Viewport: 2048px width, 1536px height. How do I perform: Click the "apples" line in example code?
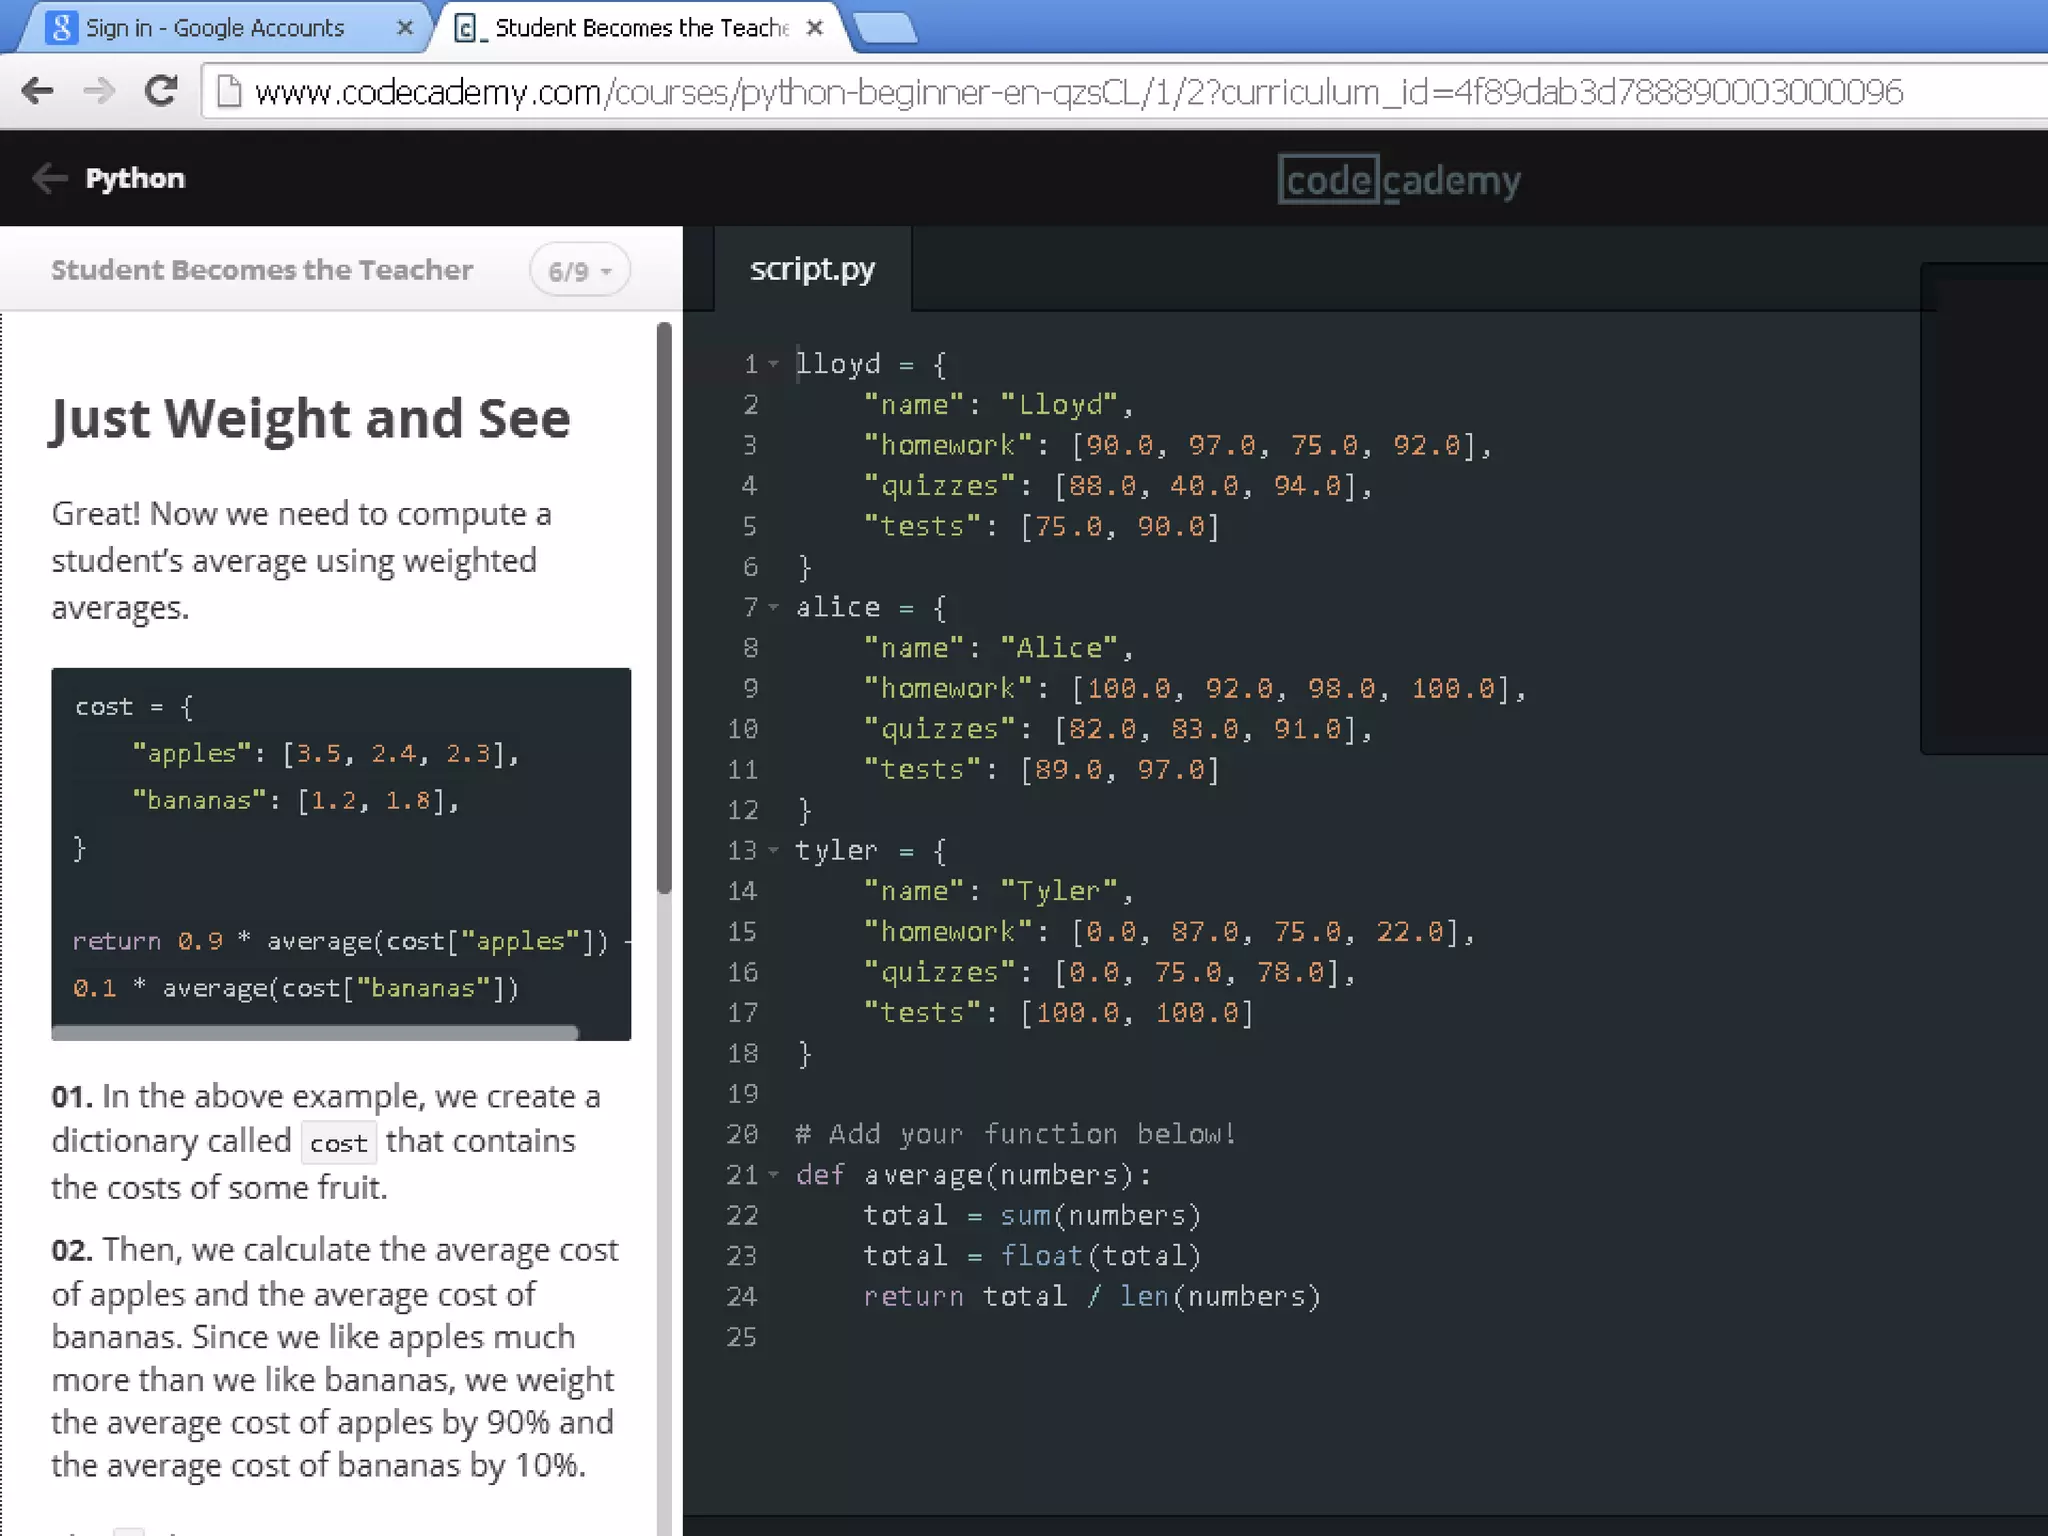click(325, 753)
